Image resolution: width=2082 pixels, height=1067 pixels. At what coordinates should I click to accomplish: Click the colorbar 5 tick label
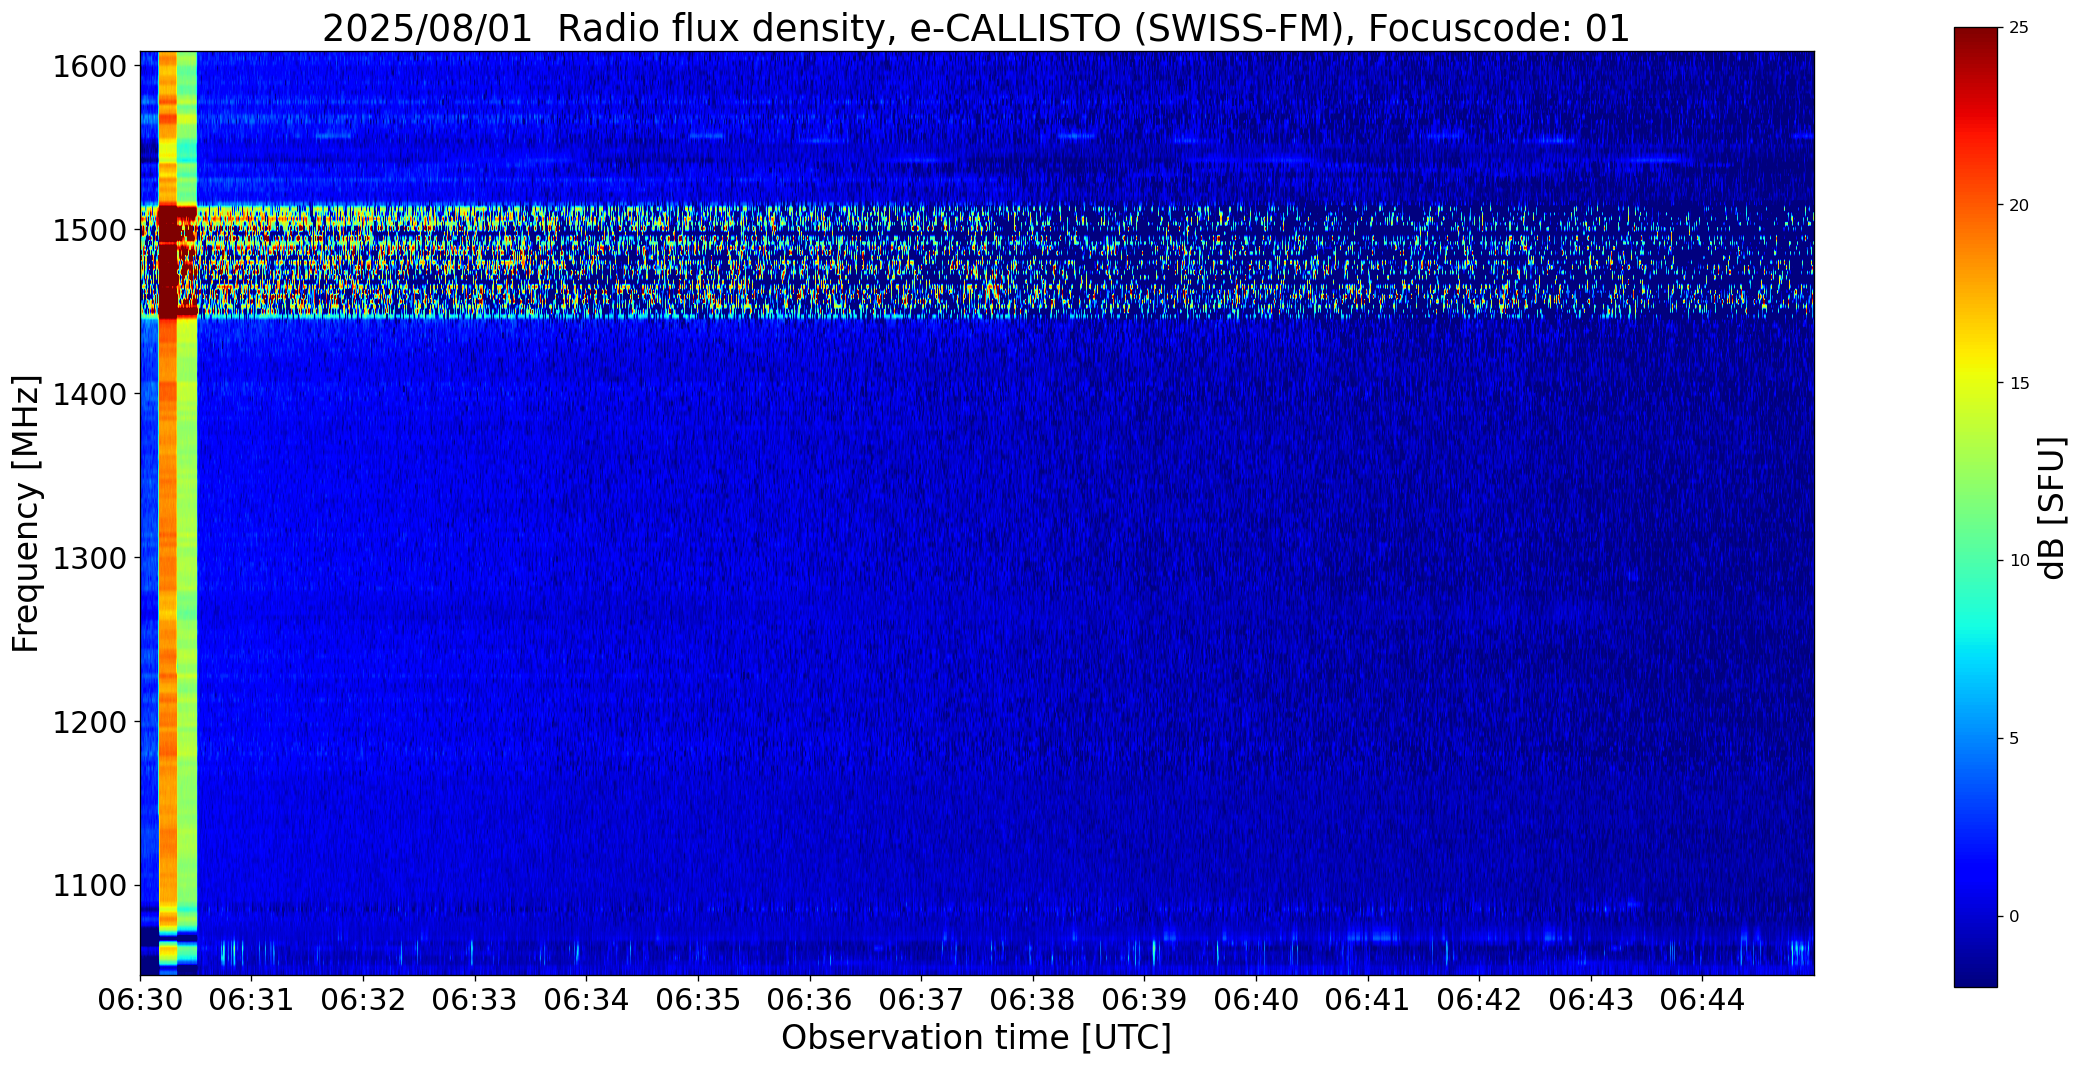(2014, 739)
